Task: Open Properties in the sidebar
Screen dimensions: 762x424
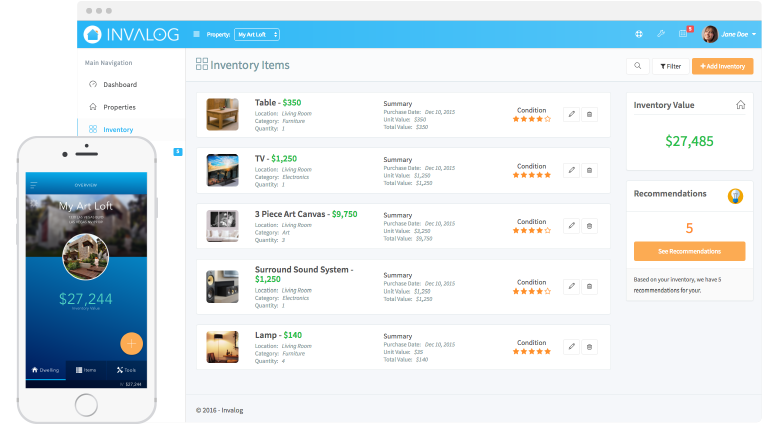Action: point(119,107)
